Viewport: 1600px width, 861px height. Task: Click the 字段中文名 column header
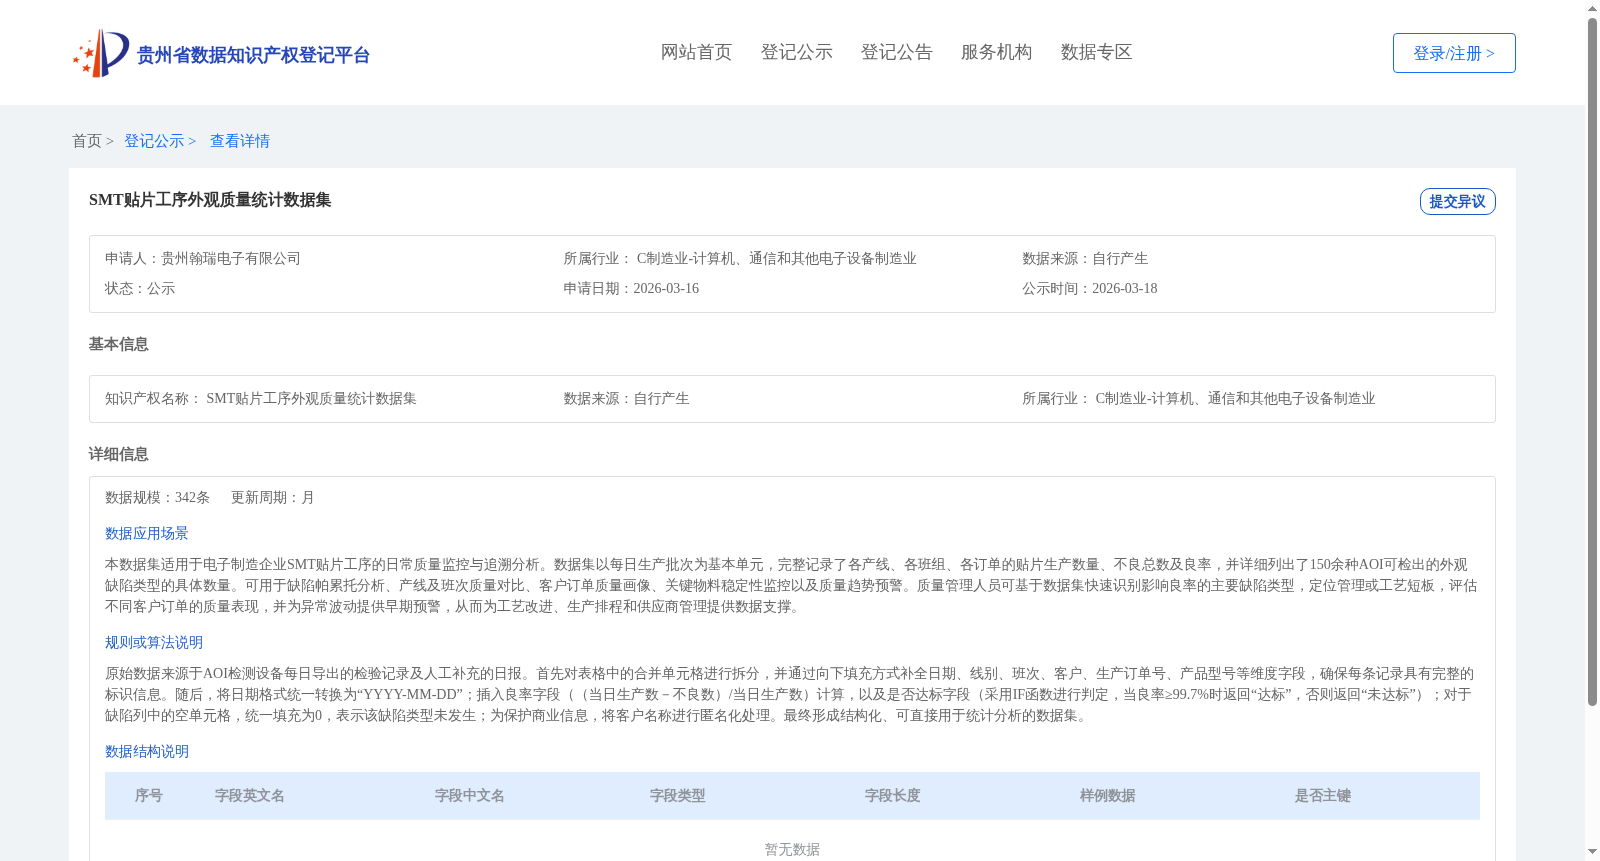pyautogui.click(x=470, y=796)
